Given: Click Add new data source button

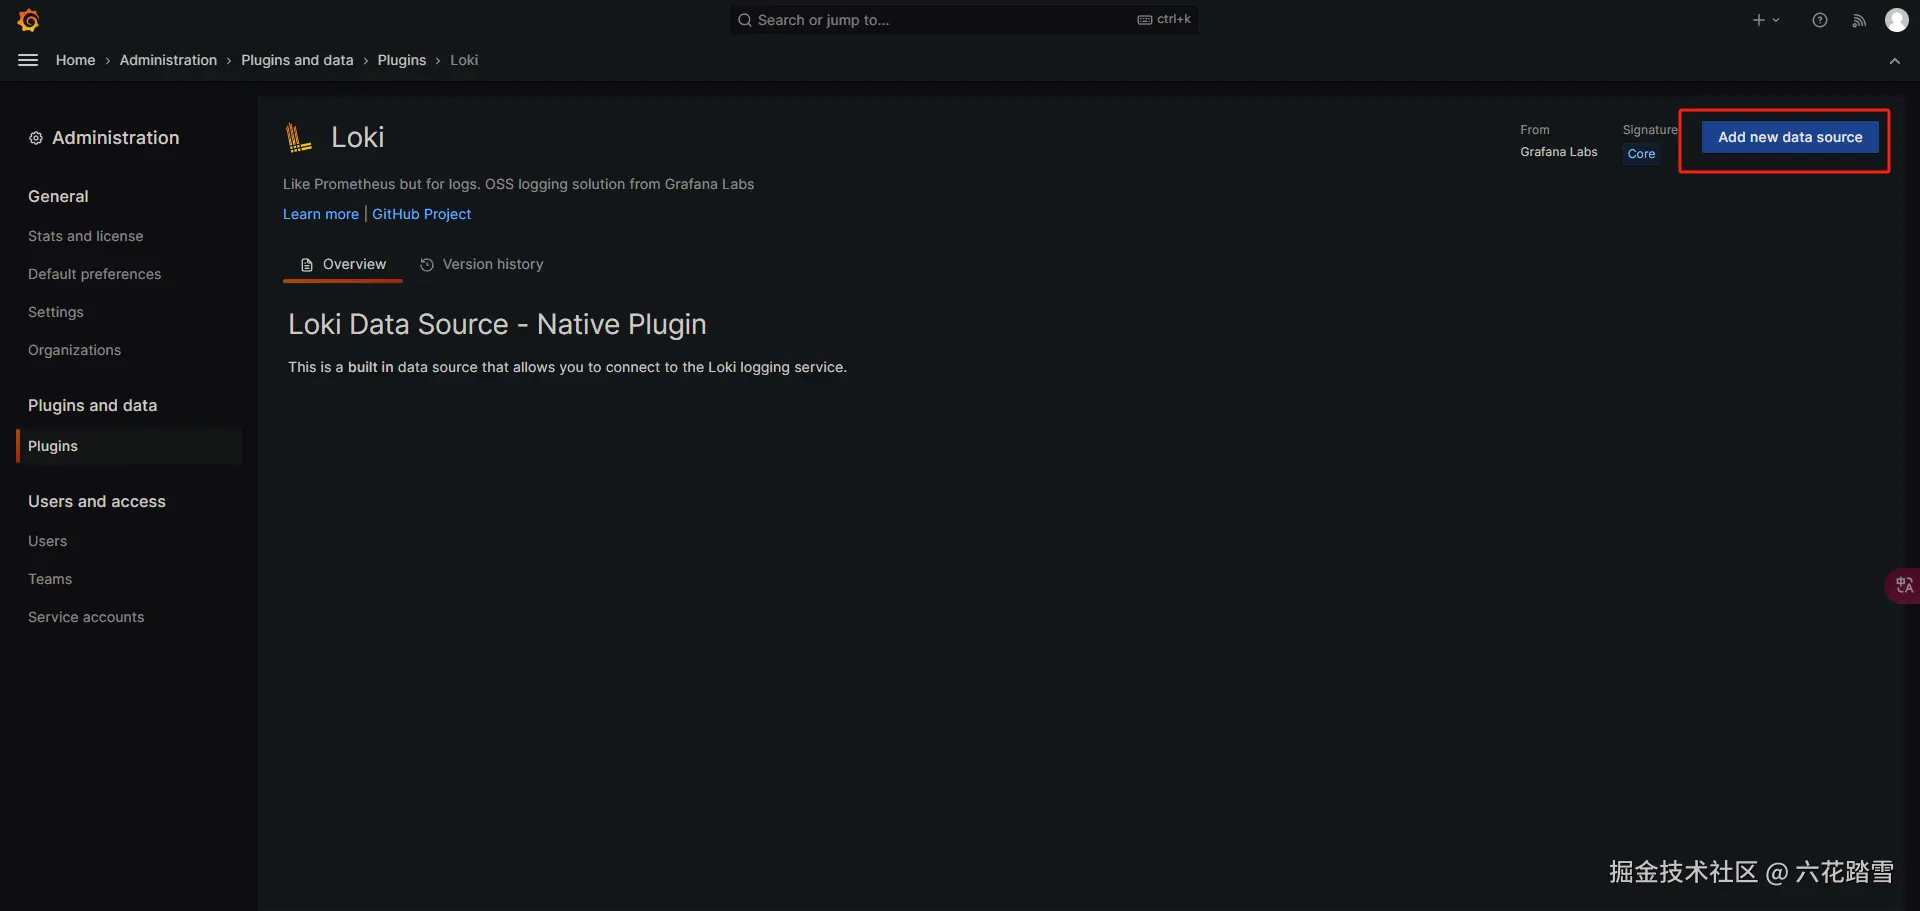Looking at the screenshot, I should [1790, 137].
